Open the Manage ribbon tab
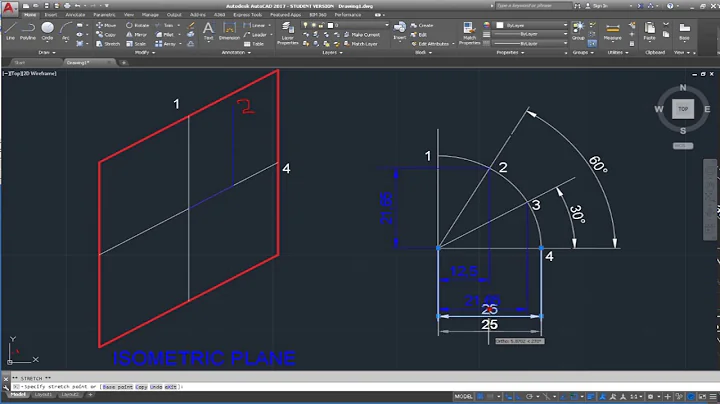Screen dimensions: 720x404 150,15
